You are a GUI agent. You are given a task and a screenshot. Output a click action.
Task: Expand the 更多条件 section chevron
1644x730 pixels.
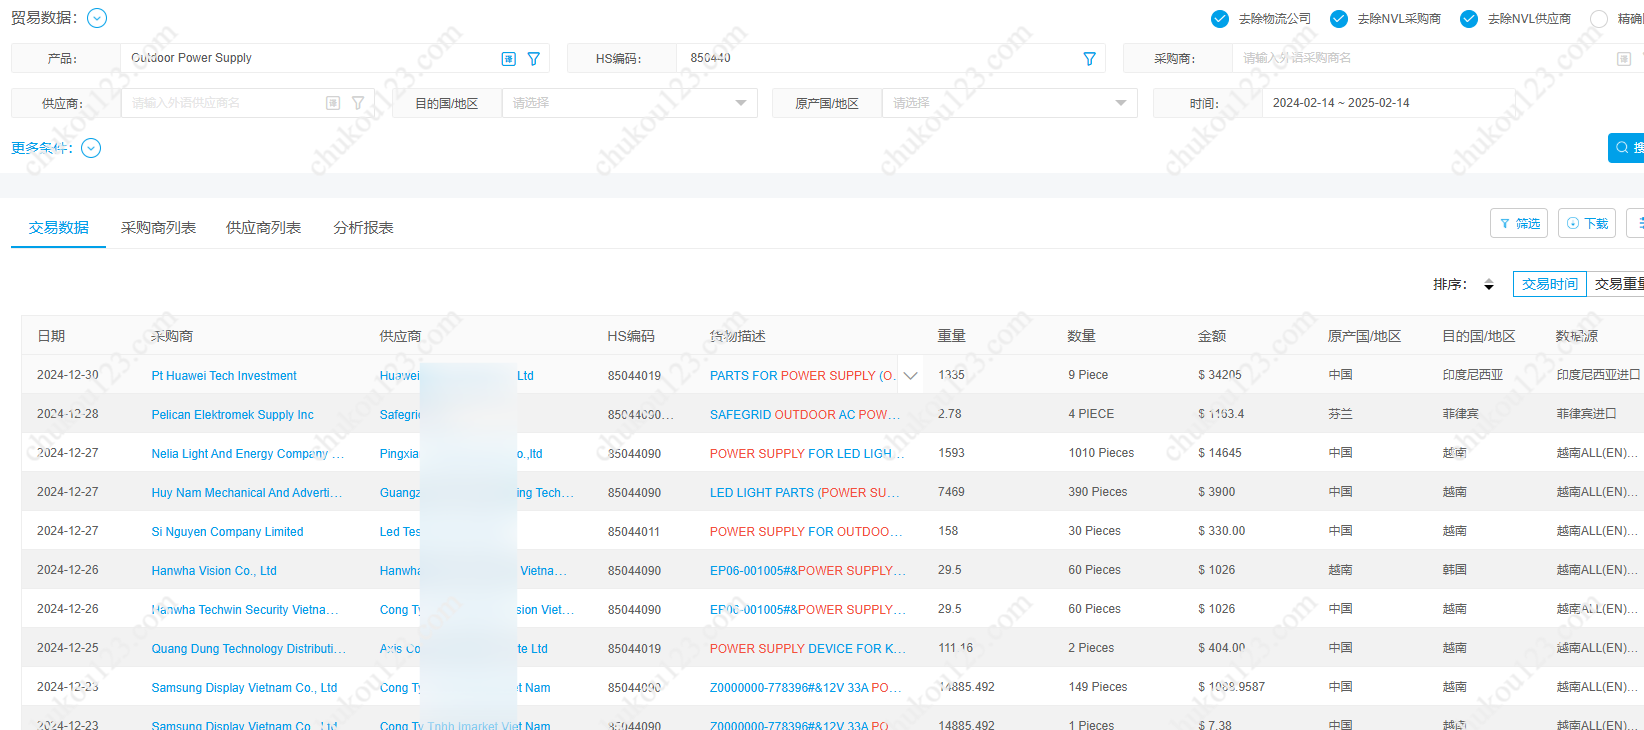pos(91,148)
